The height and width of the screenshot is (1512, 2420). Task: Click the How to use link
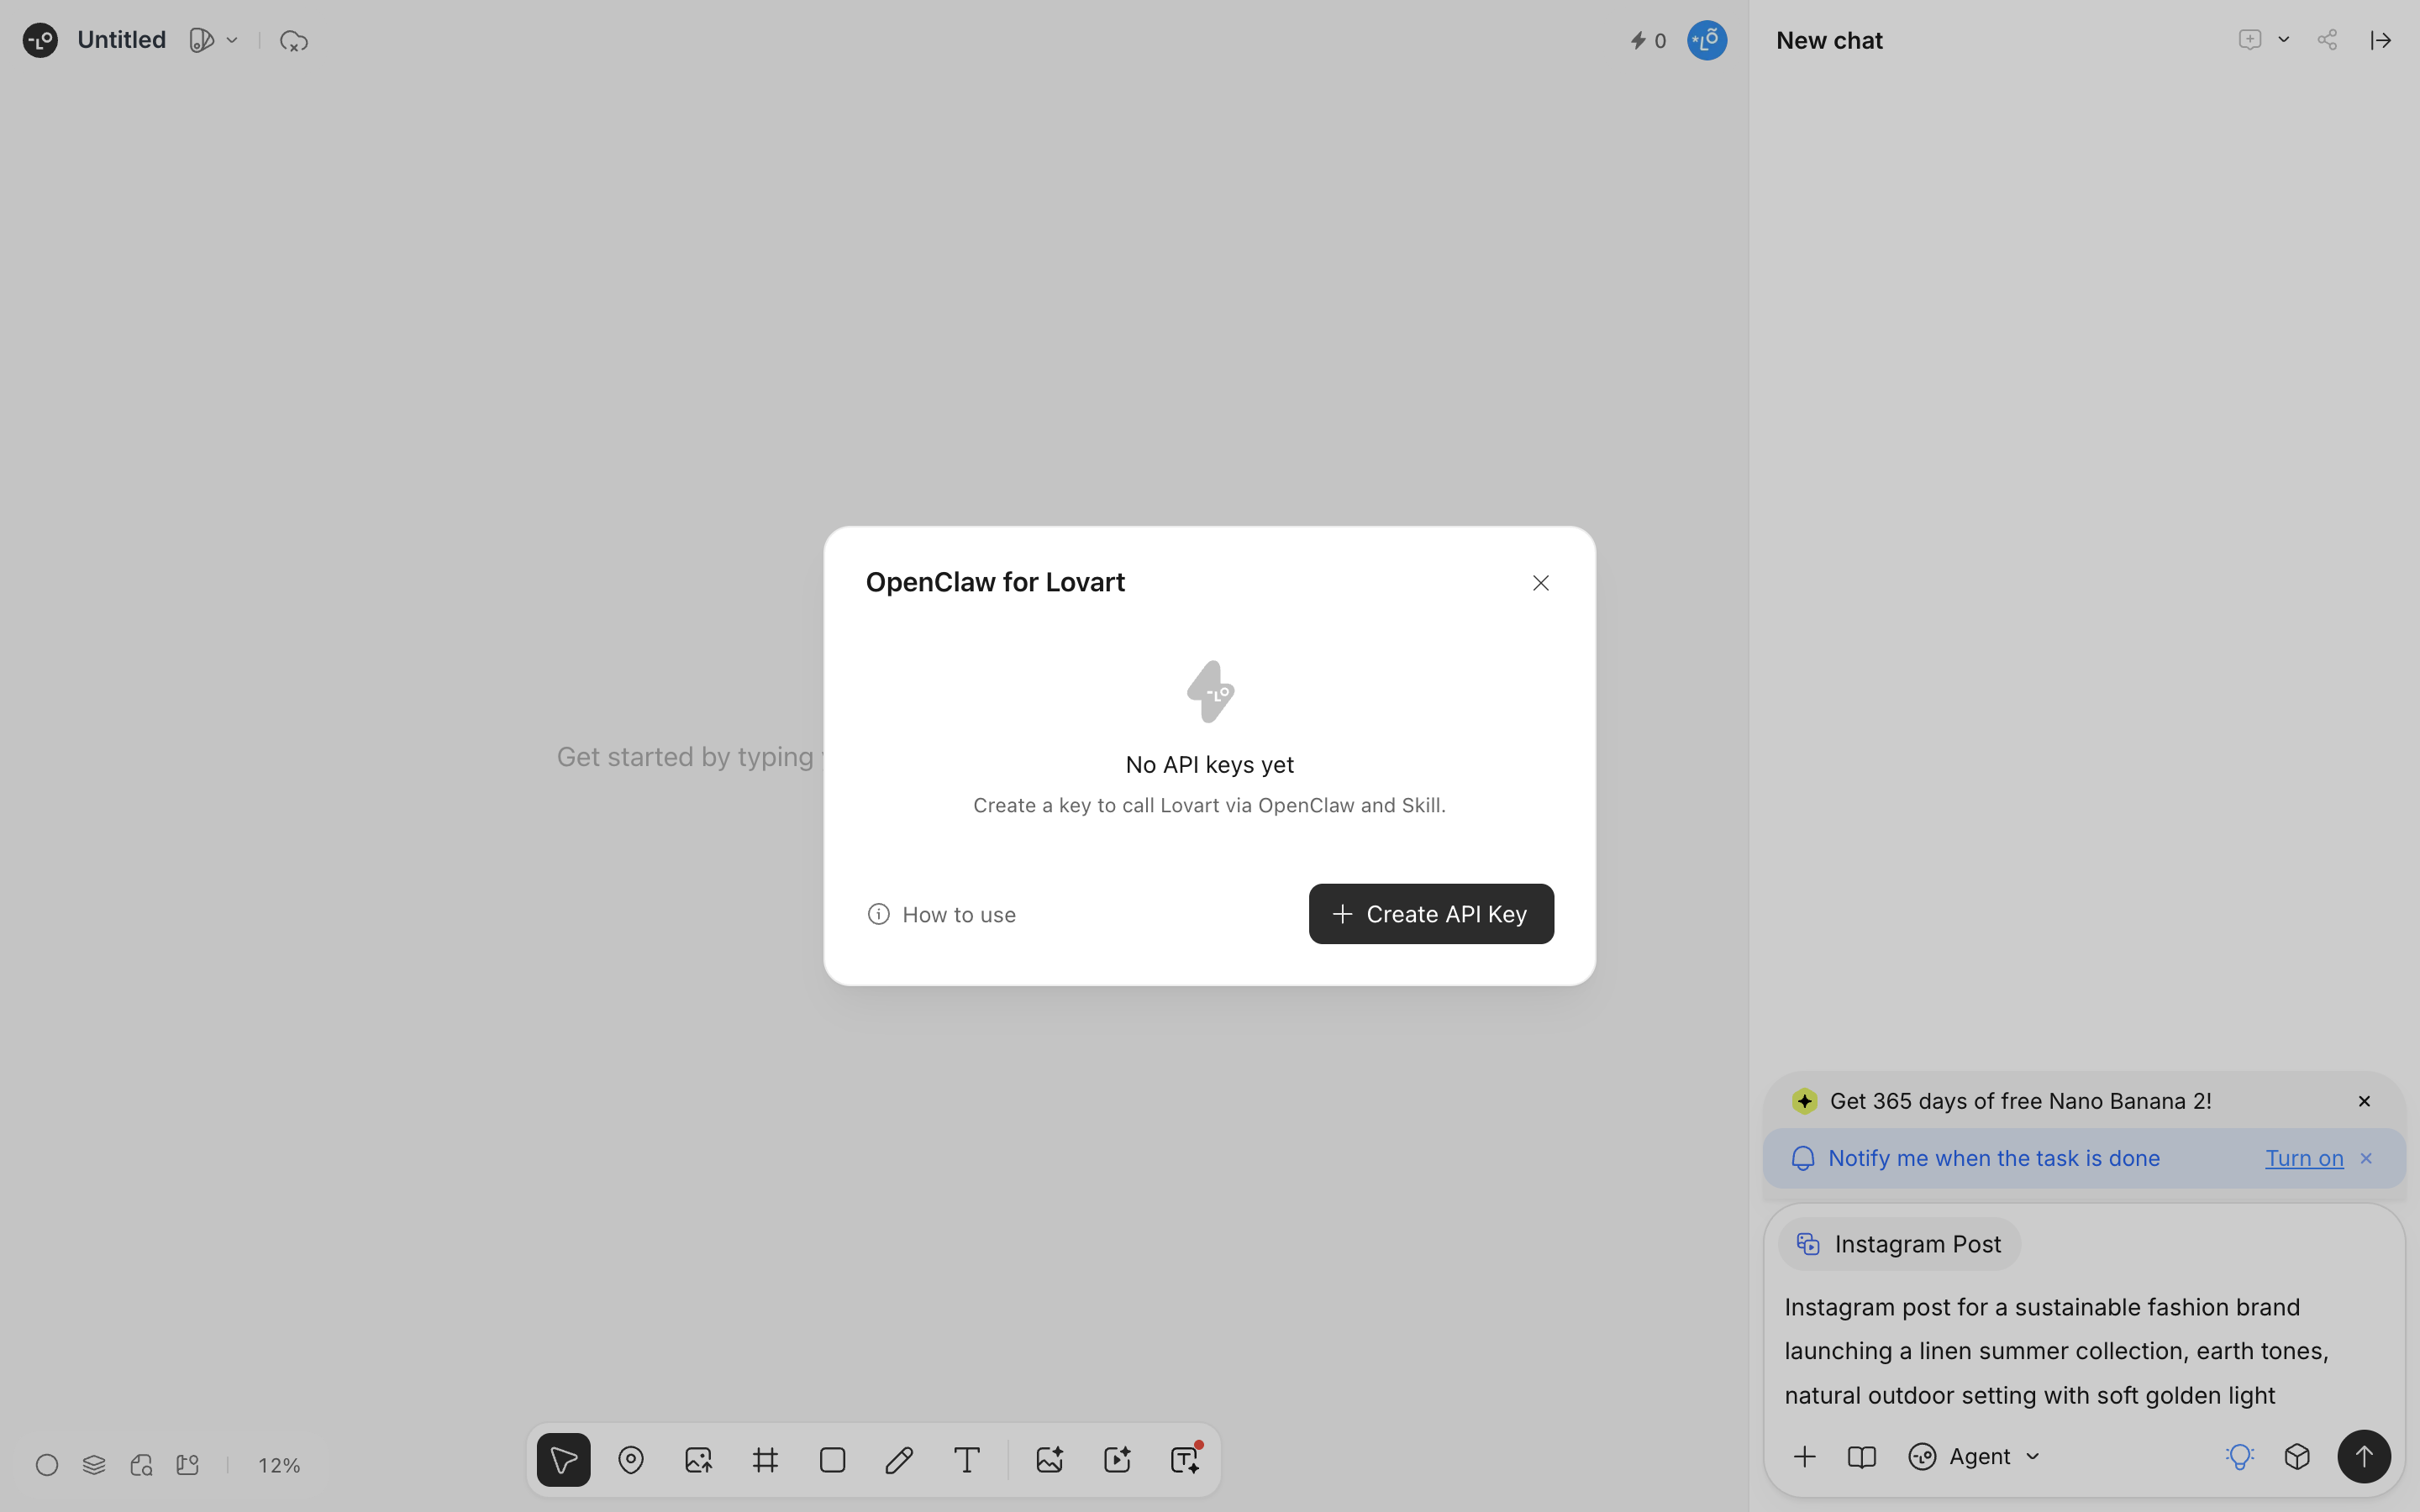tap(941, 914)
